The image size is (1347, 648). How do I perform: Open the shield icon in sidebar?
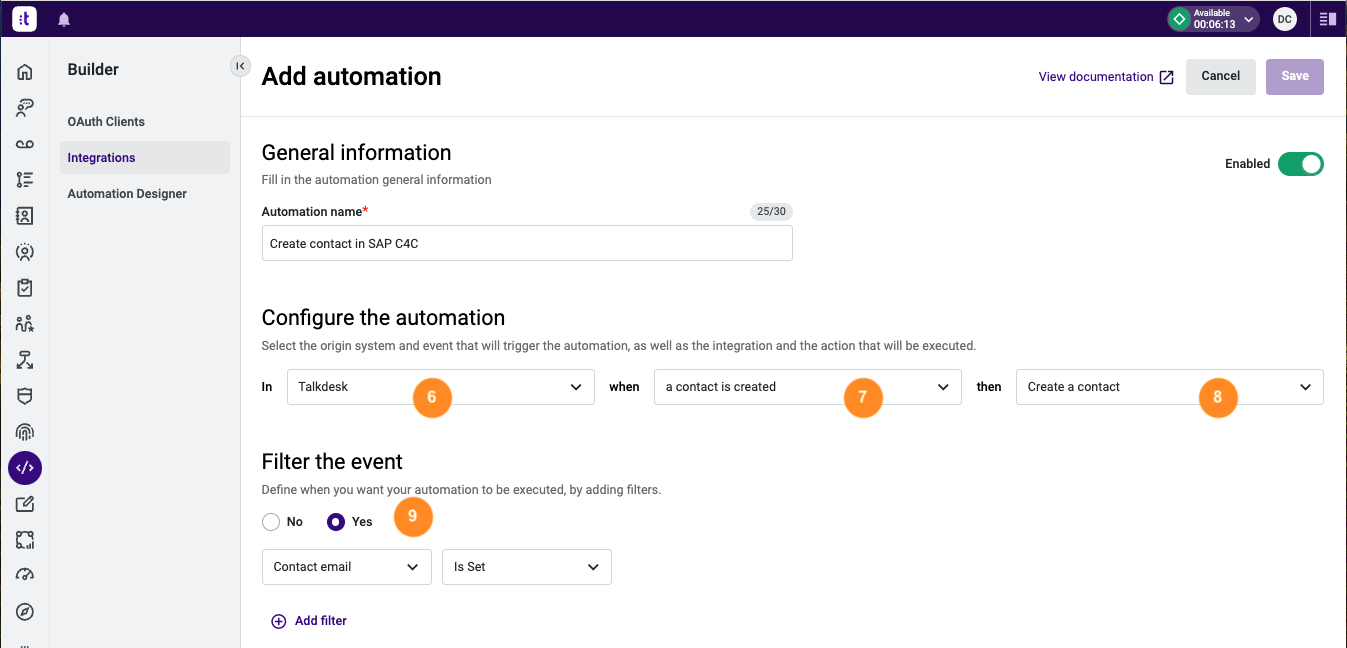pos(25,396)
